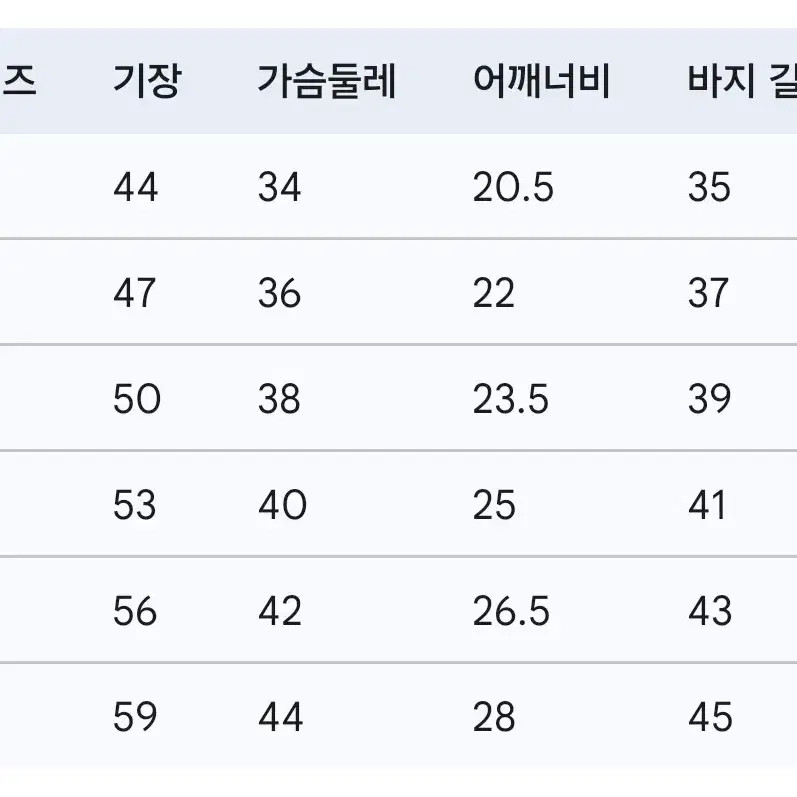797x797 pixels.
Task: Select the chest value 34 in first row
Action: tap(280, 187)
